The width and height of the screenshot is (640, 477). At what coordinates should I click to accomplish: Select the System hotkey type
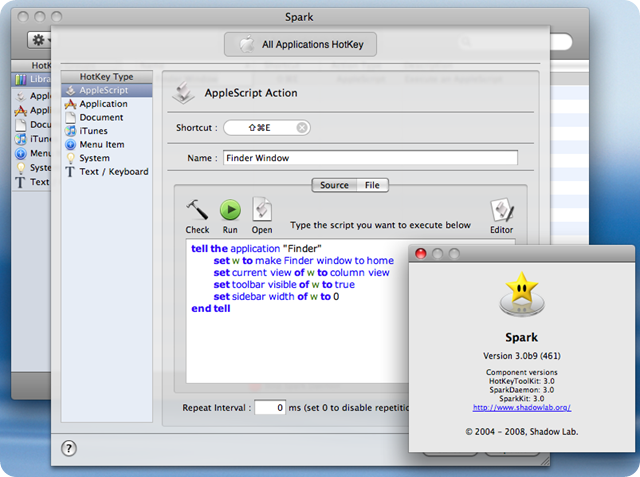click(94, 158)
